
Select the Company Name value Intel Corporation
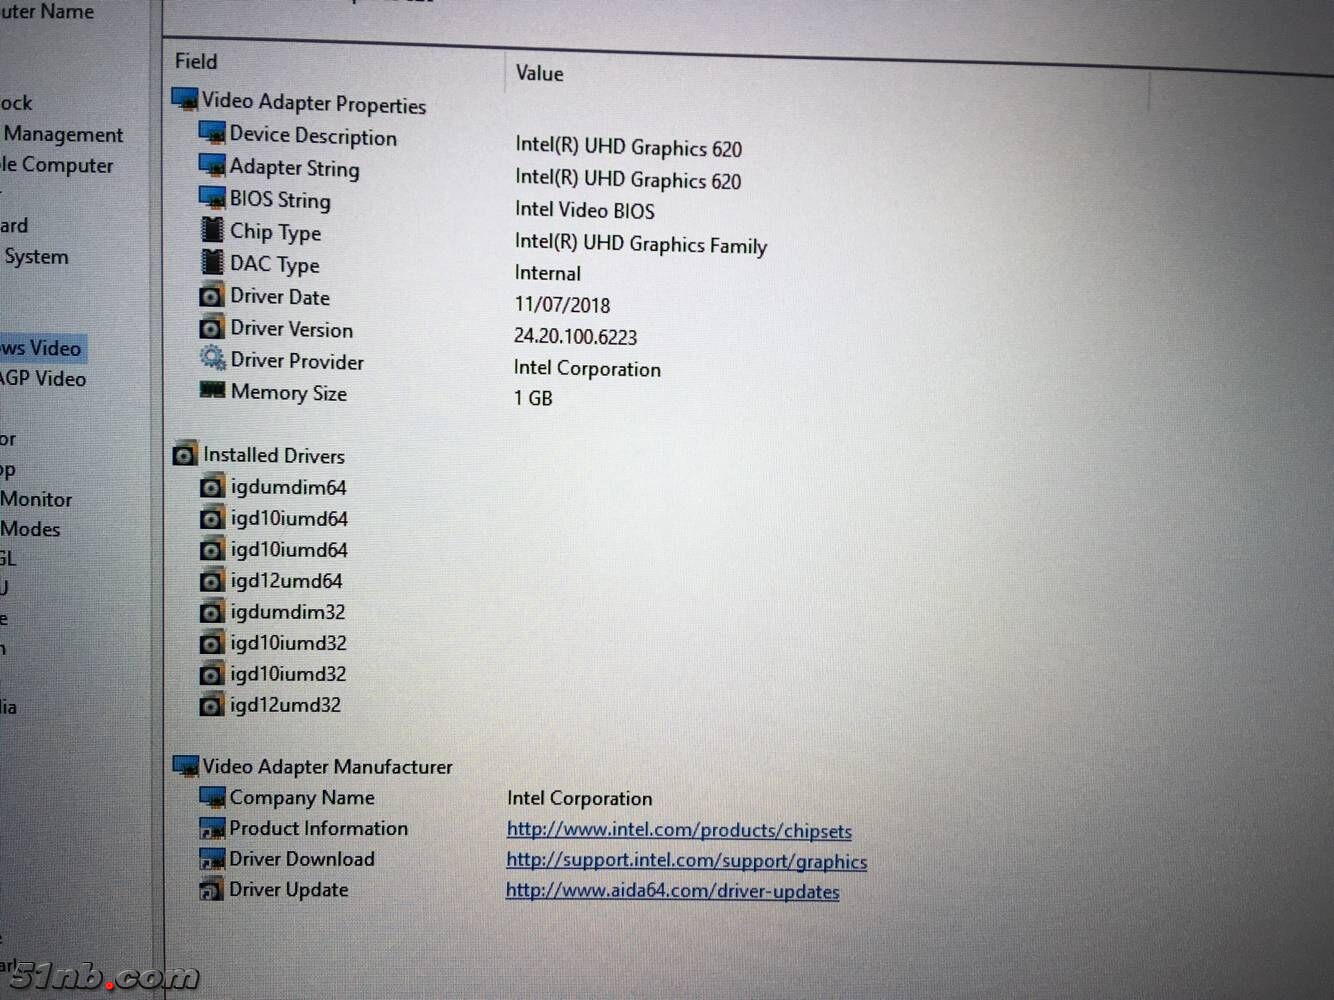[579, 799]
